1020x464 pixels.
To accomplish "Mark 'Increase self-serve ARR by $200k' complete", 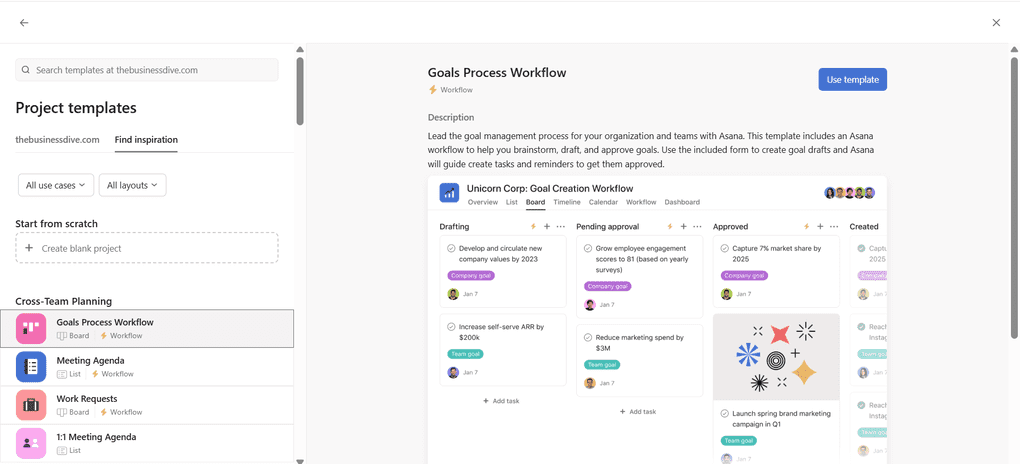I will pyautogui.click(x=451, y=327).
